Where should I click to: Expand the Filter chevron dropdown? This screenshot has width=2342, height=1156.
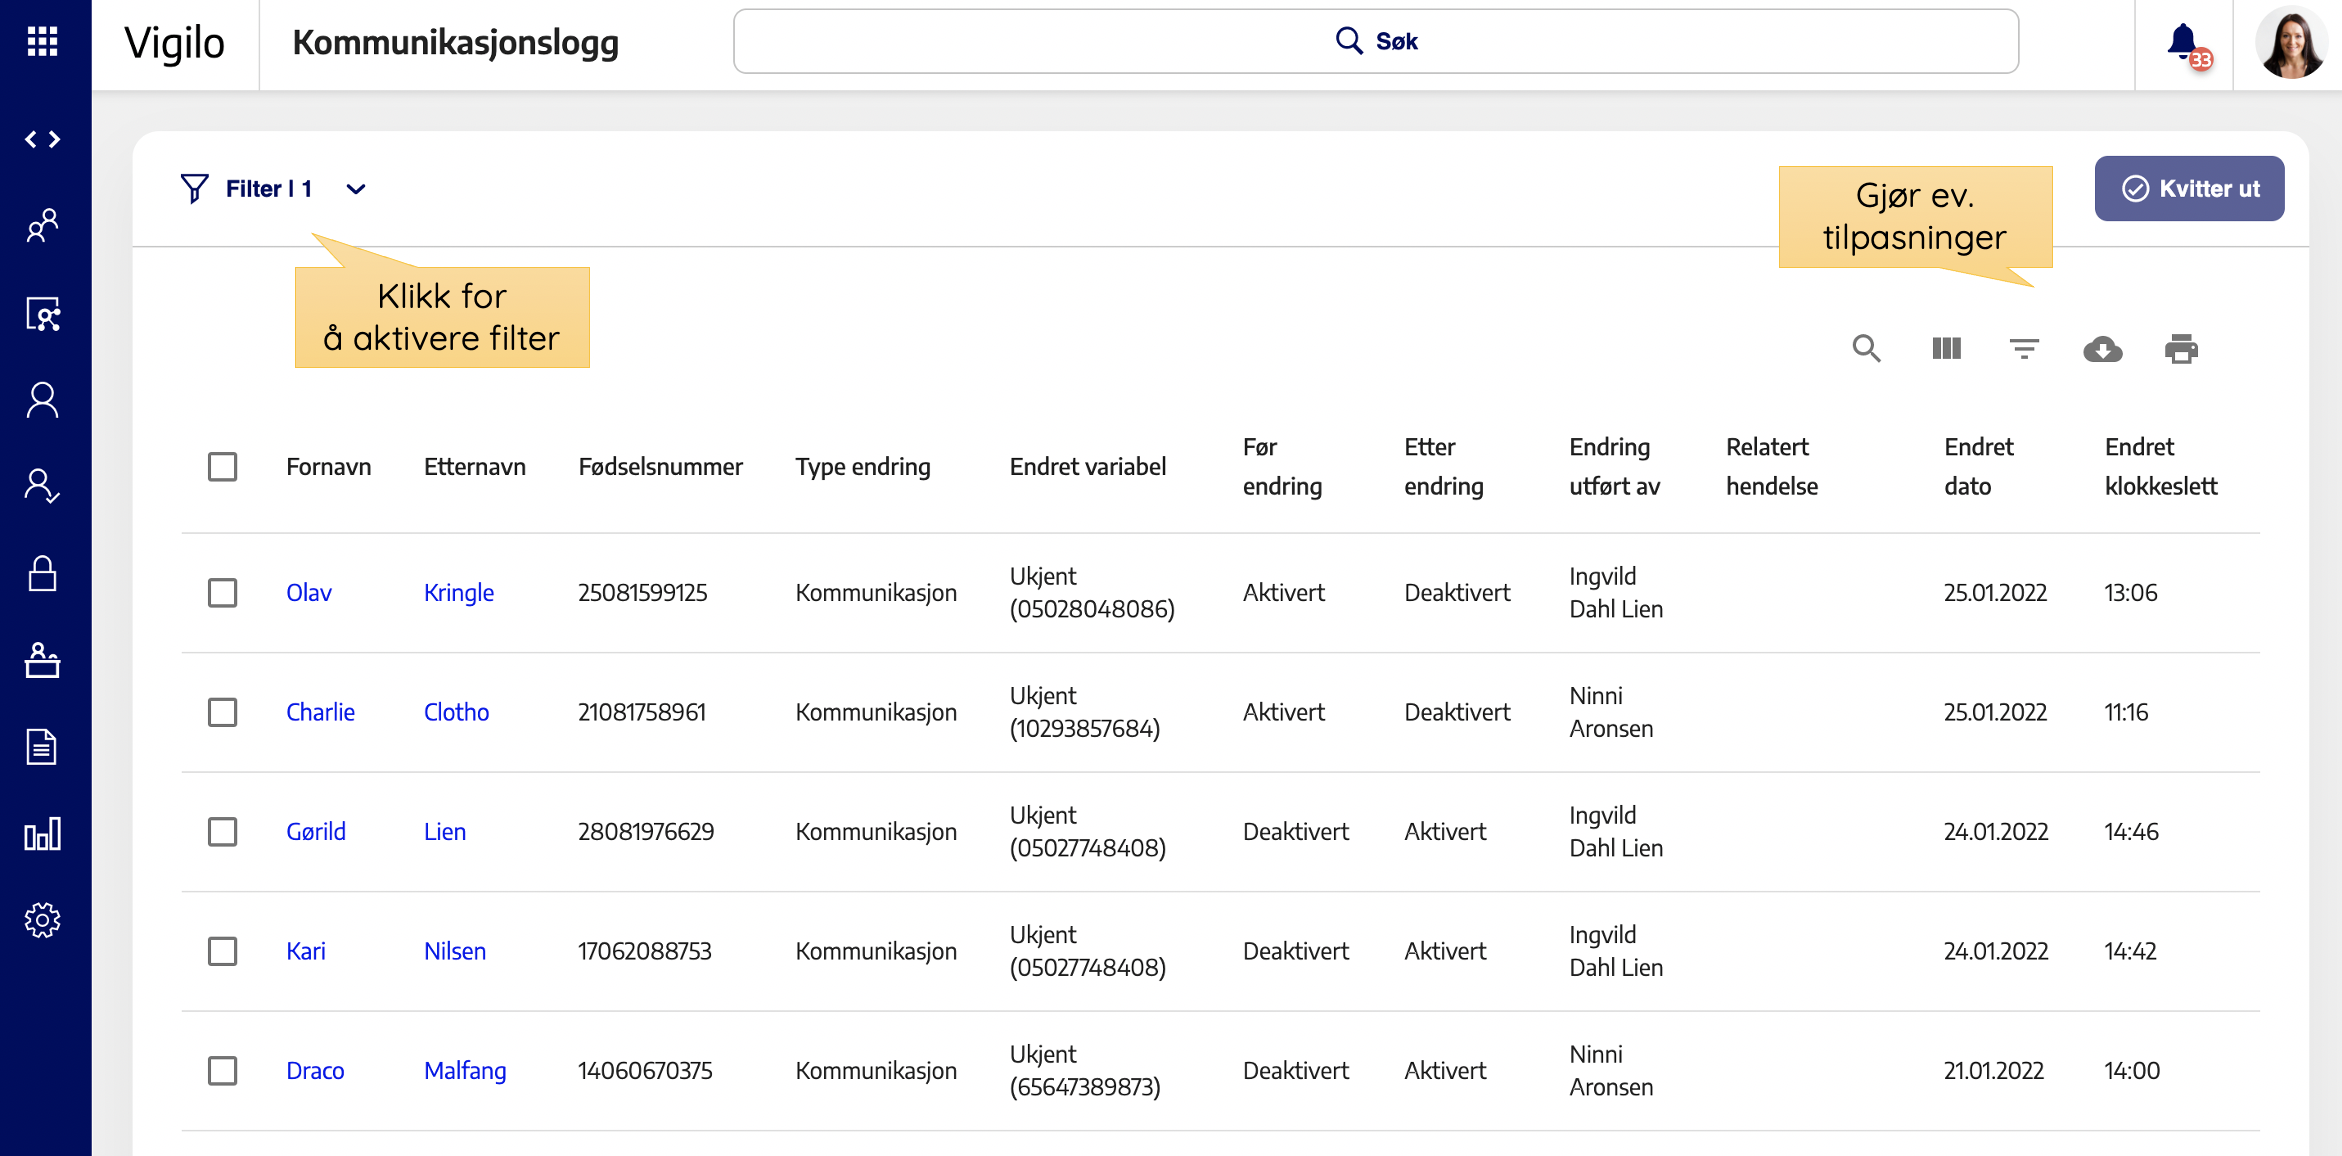(356, 189)
